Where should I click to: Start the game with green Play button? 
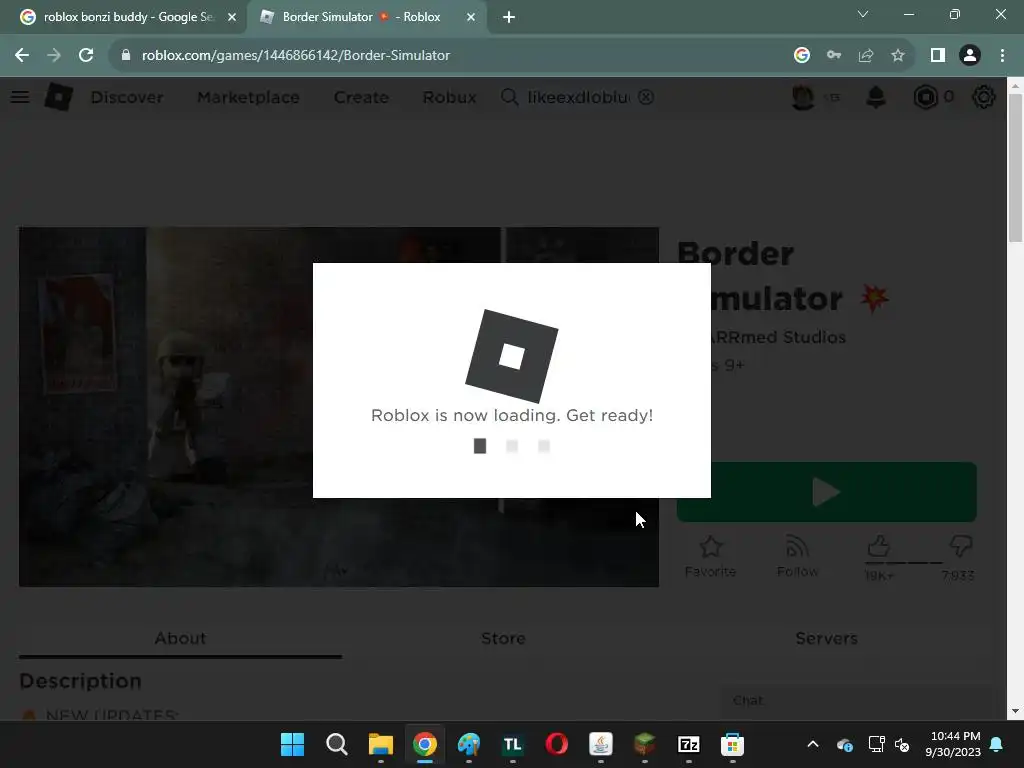click(x=827, y=492)
